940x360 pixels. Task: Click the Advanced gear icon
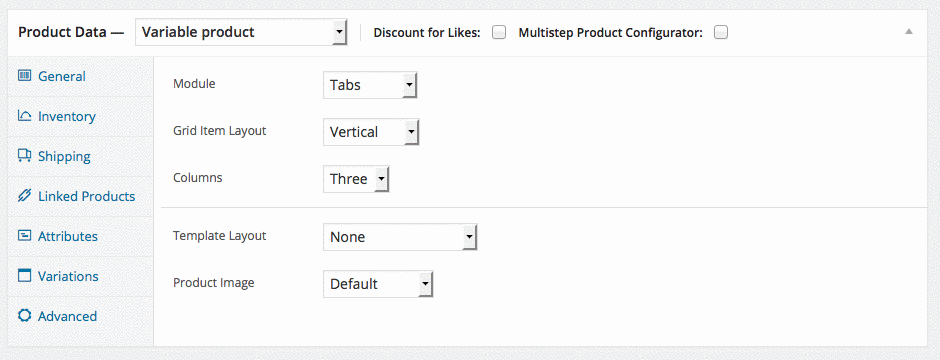point(24,316)
